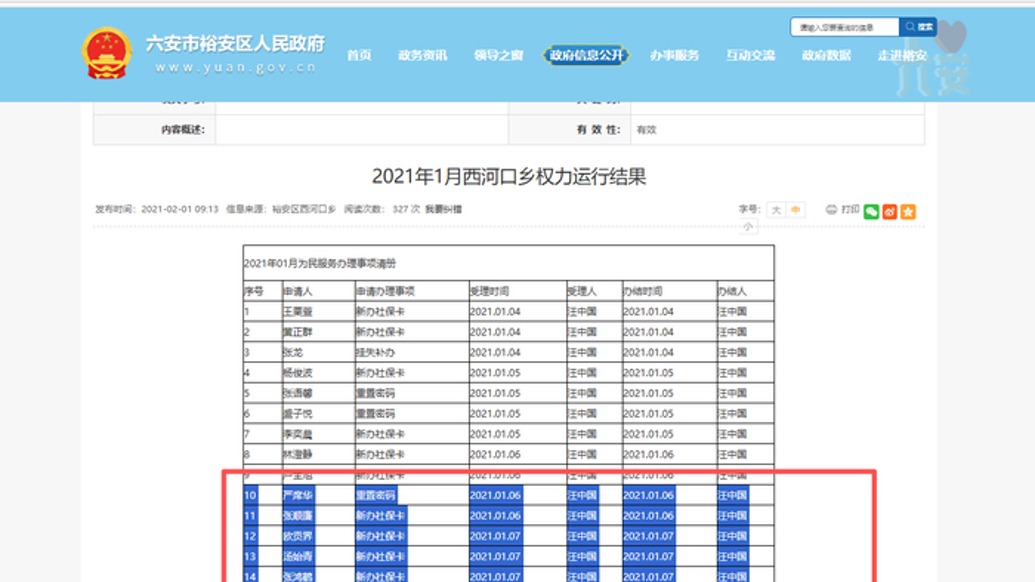Click applicant 林澄静 in row 8

[x=298, y=455]
